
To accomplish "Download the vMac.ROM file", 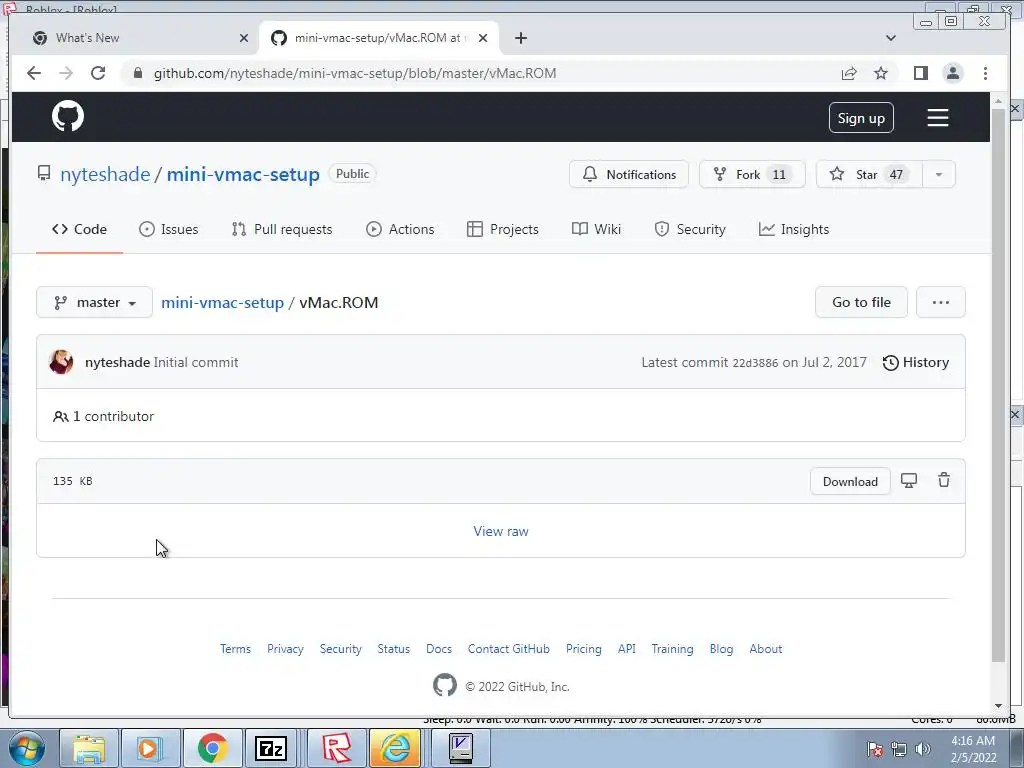I will coord(850,481).
